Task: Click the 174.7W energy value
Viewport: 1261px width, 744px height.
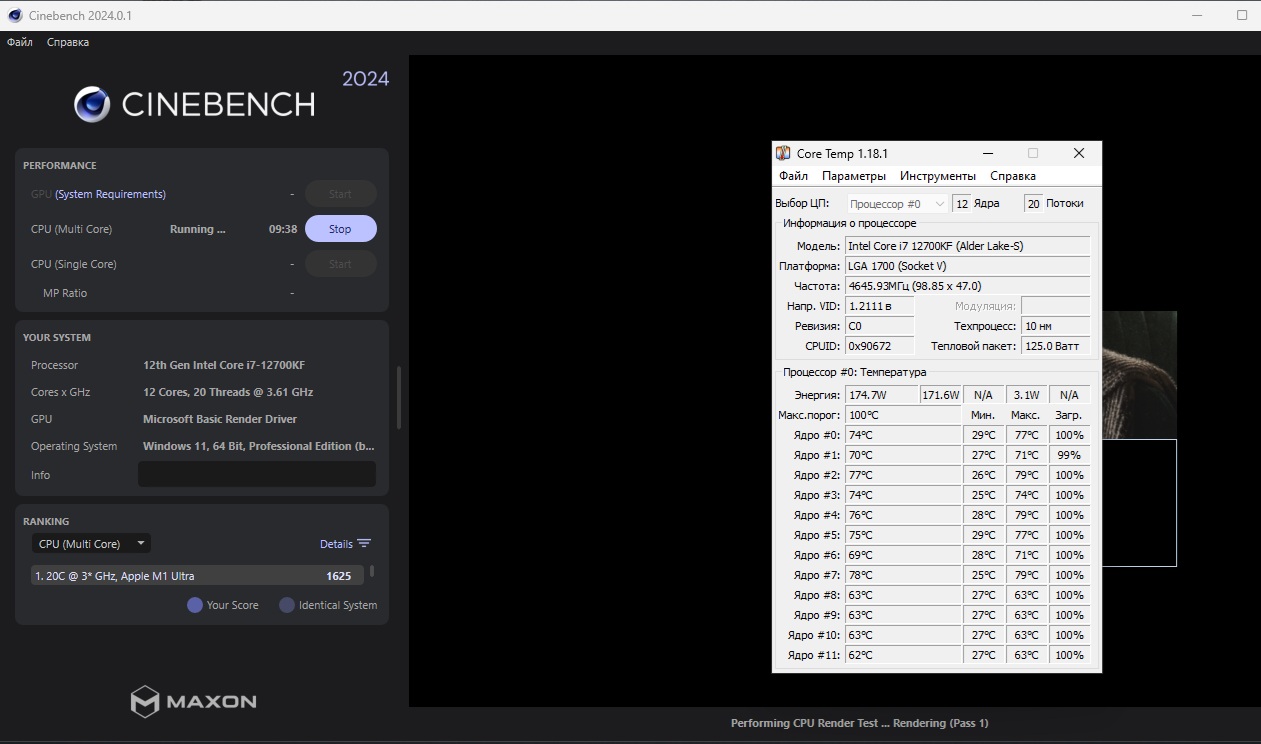Action: coord(881,395)
